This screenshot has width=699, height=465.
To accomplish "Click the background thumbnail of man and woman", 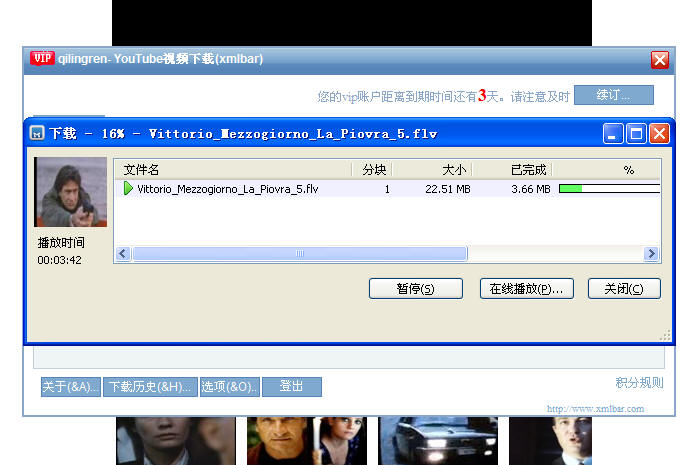I will 307,441.
